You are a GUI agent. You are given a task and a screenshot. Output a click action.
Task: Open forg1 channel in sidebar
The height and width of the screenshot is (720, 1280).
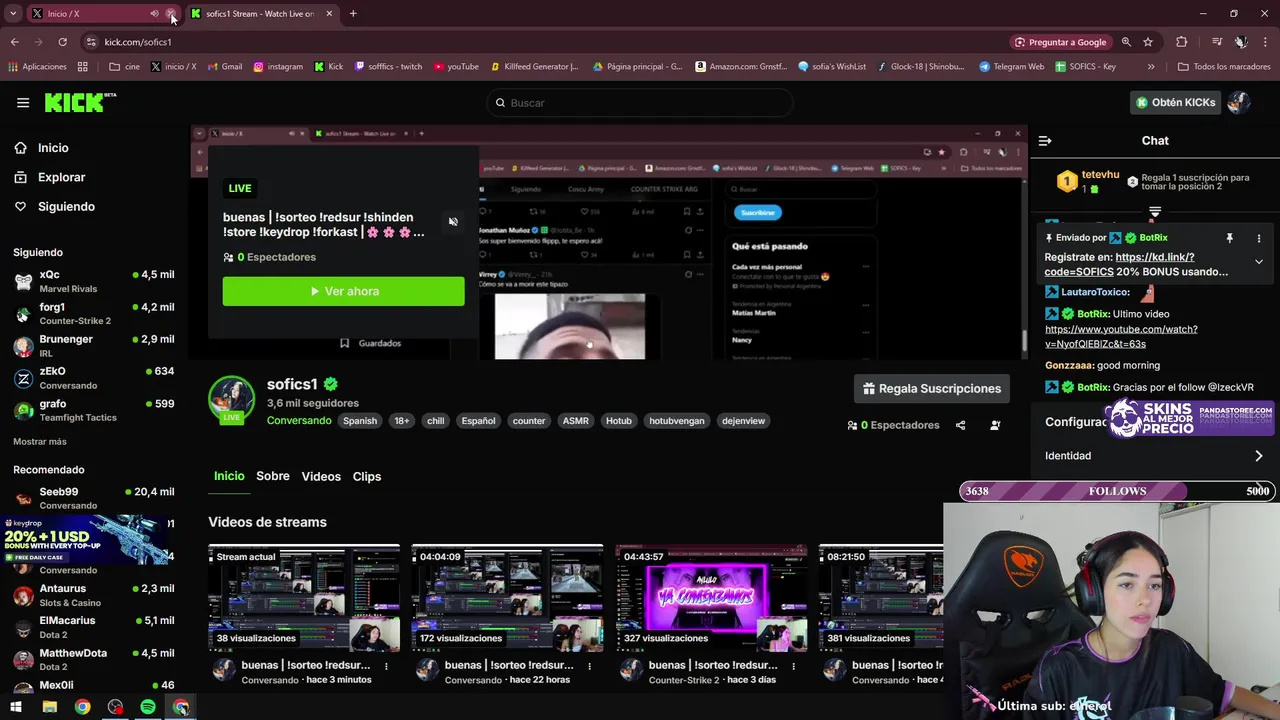coord(93,313)
